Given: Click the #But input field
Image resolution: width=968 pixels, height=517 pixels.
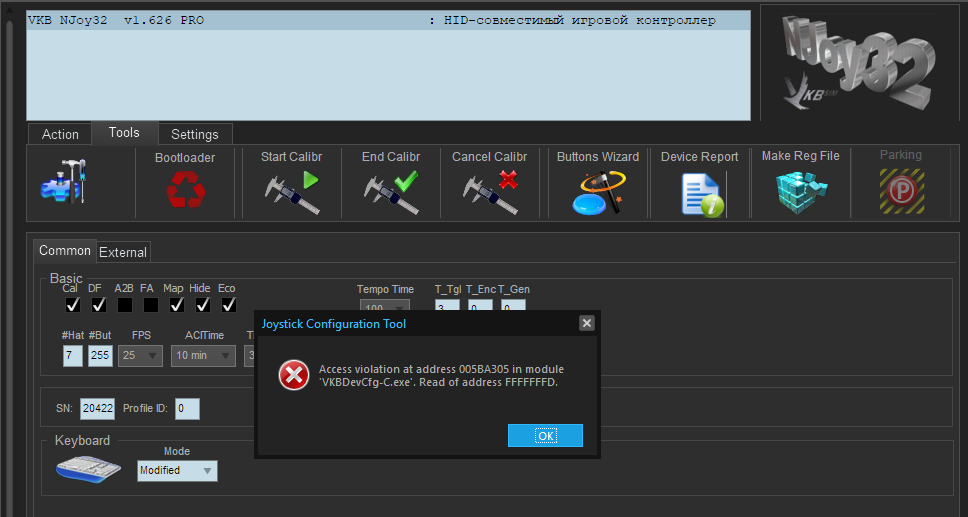Looking at the screenshot, I should [x=100, y=356].
